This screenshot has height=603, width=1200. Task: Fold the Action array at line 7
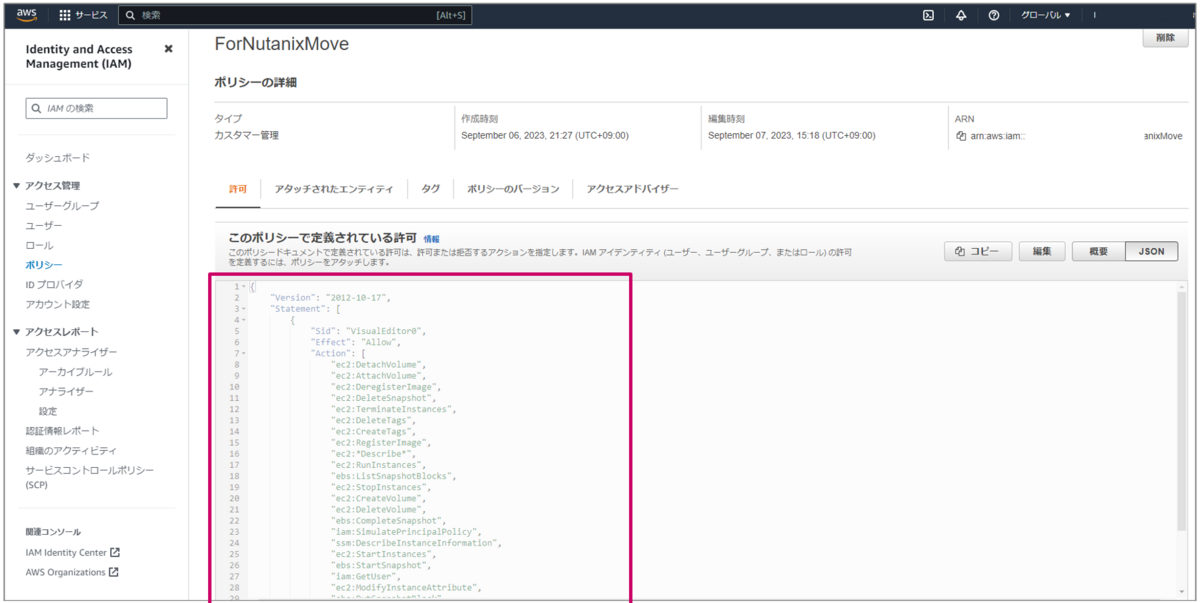pyautogui.click(x=244, y=353)
